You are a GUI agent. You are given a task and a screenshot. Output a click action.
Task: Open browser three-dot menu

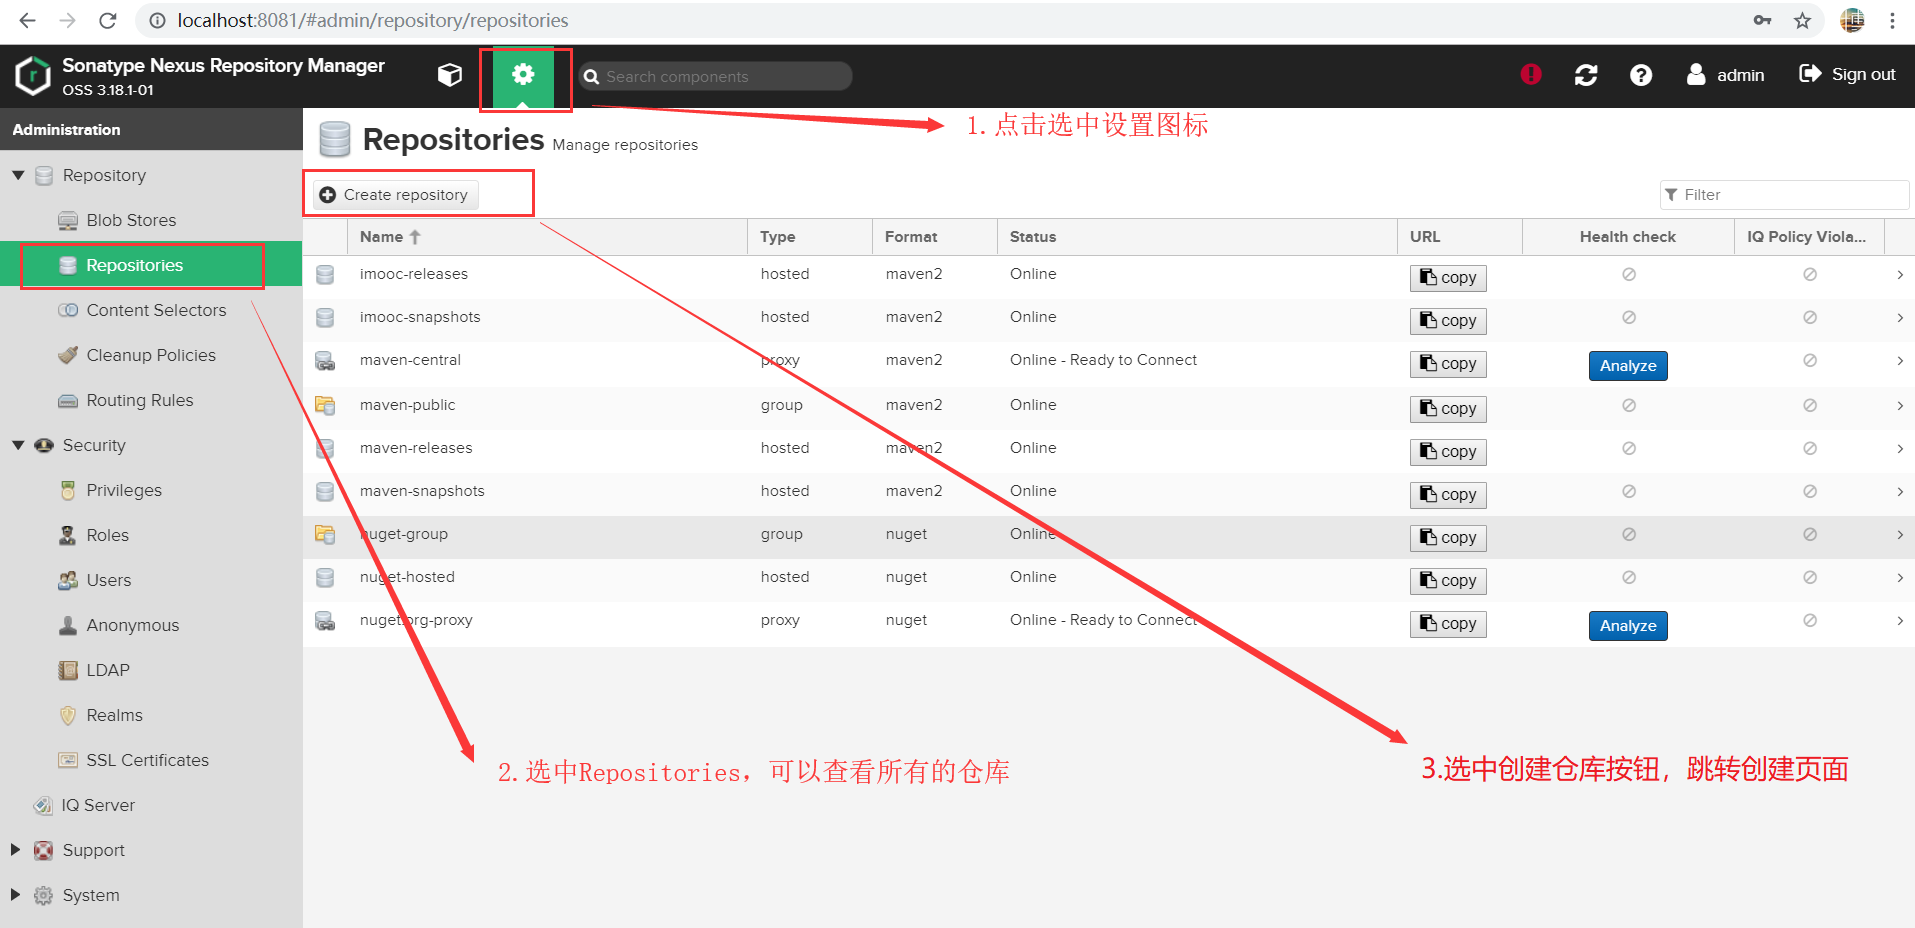coord(1892,20)
